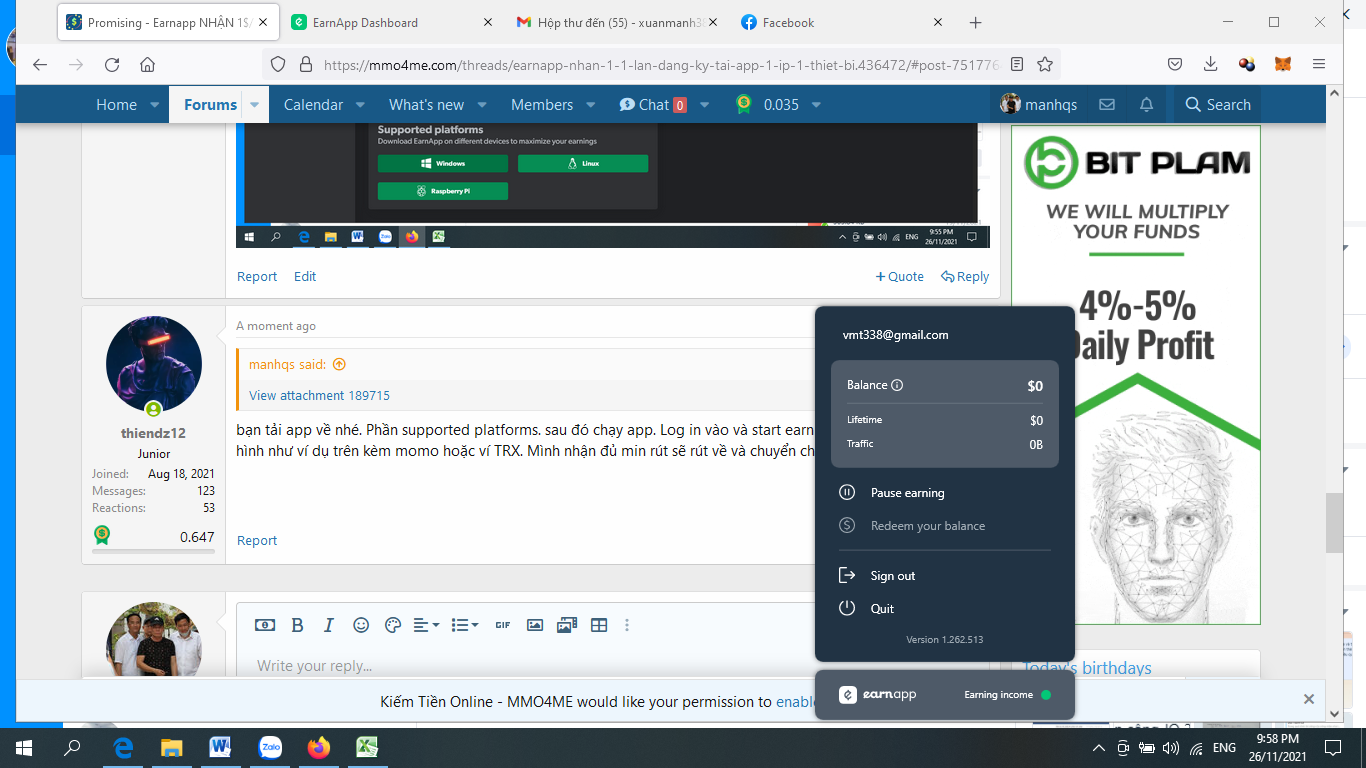Viewport: 1366px width, 768px height.
Task: Dismiss the notification permission banner
Action: coord(1309,699)
